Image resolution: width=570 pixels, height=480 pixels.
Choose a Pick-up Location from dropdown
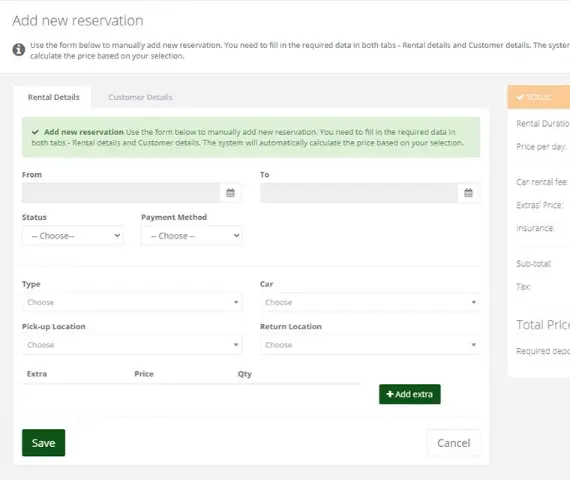pos(132,345)
